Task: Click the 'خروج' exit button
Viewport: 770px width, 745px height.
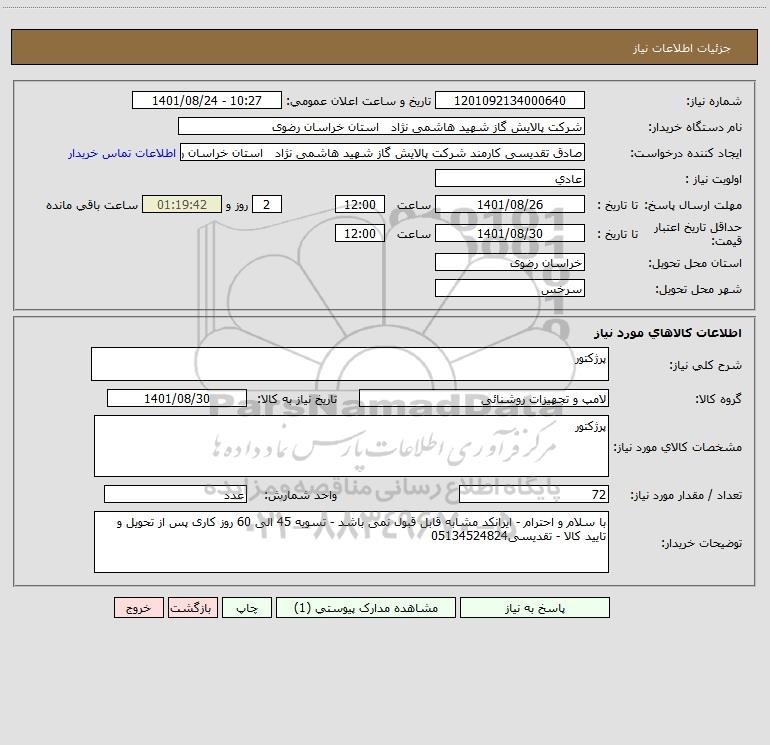Action: 138,608
